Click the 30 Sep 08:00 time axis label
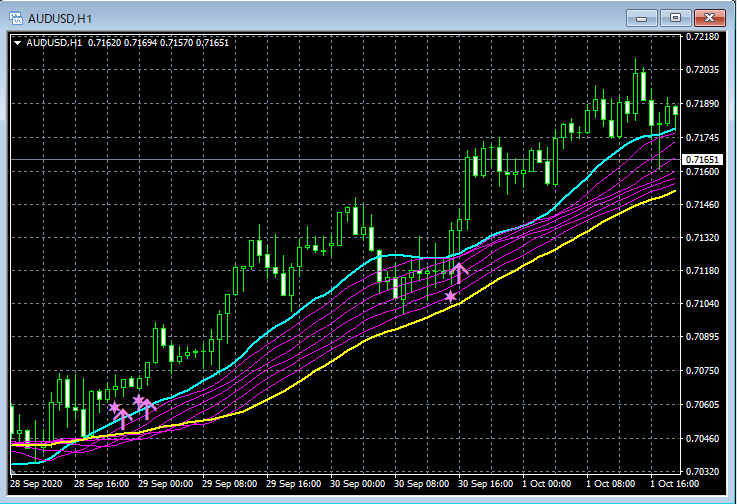Image resolution: width=737 pixels, height=504 pixels. click(x=421, y=484)
